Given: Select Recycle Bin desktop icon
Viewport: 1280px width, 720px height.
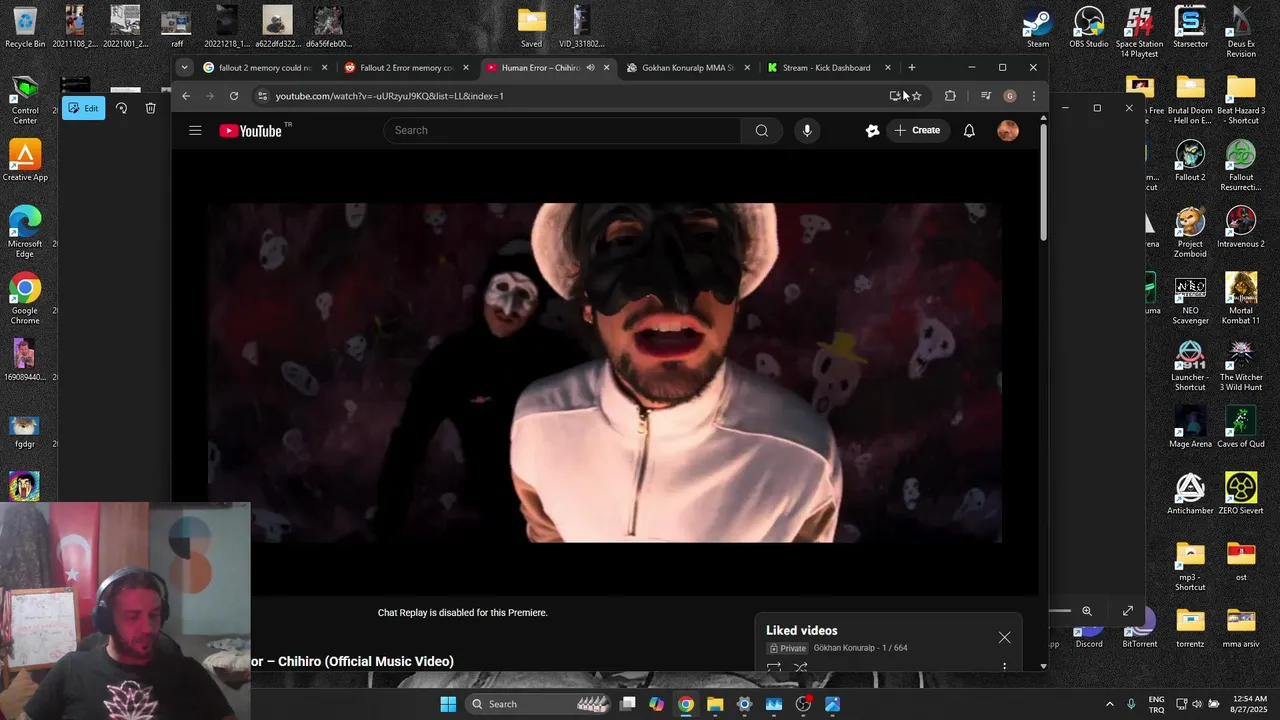Looking at the screenshot, I should [25, 28].
